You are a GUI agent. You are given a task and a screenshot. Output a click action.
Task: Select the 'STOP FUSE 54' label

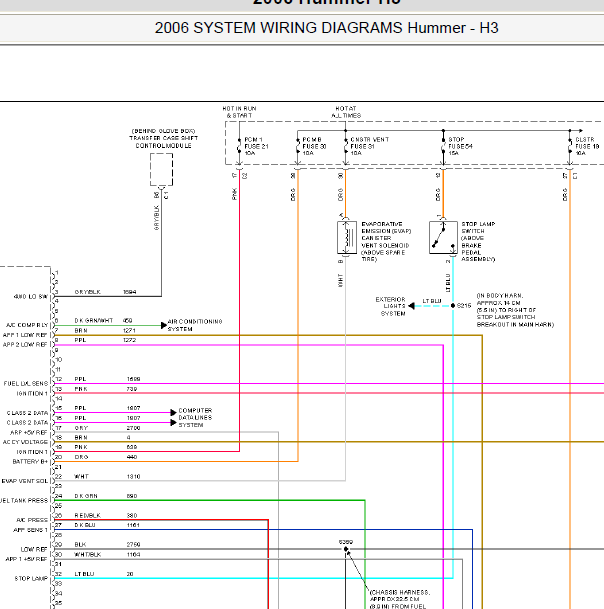click(x=460, y=146)
